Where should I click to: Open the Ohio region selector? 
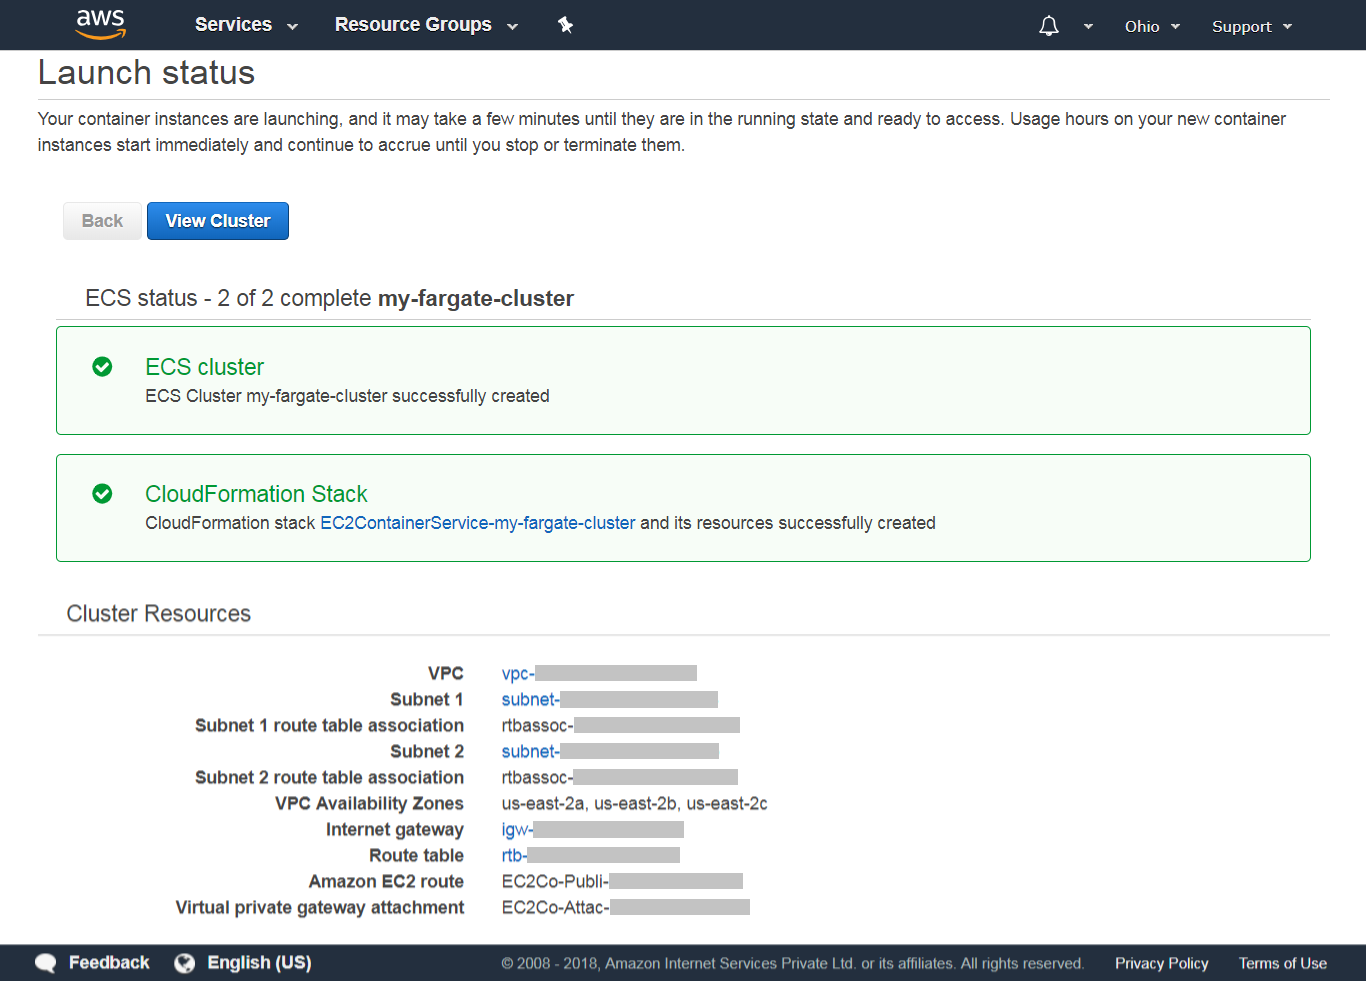[1152, 27]
